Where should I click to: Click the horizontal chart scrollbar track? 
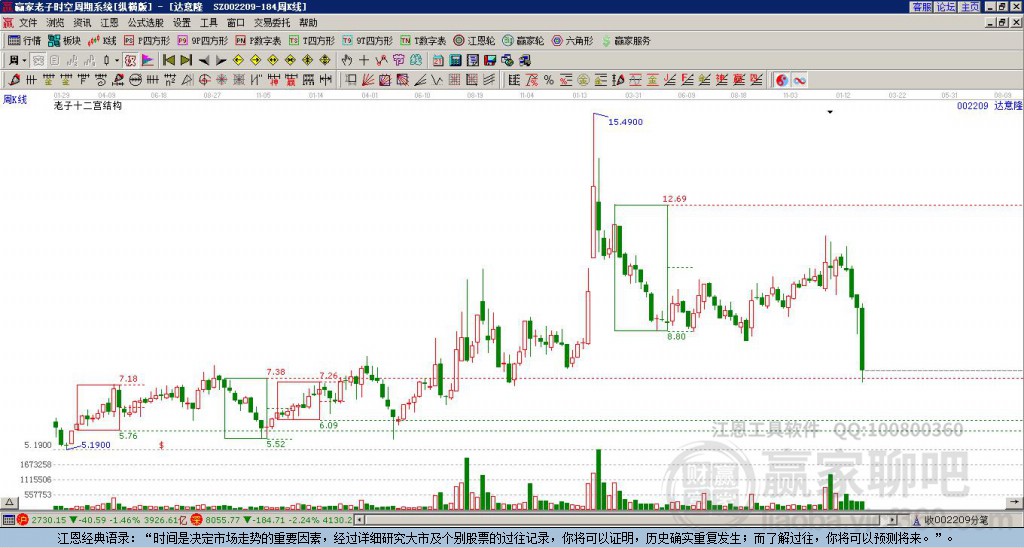pos(627,520)
